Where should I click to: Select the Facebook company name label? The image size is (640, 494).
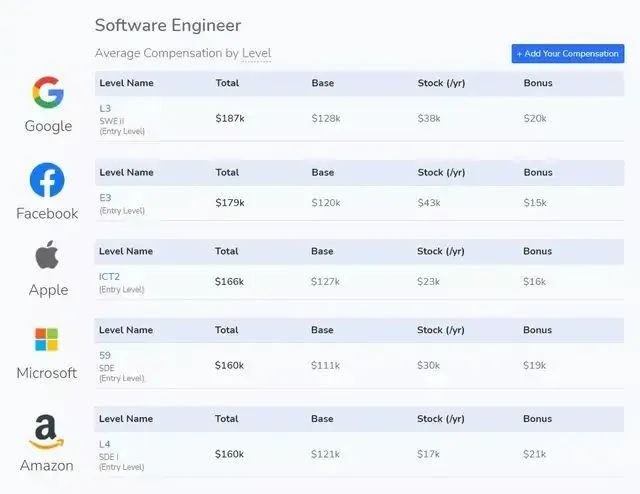[x=47, y=214]
